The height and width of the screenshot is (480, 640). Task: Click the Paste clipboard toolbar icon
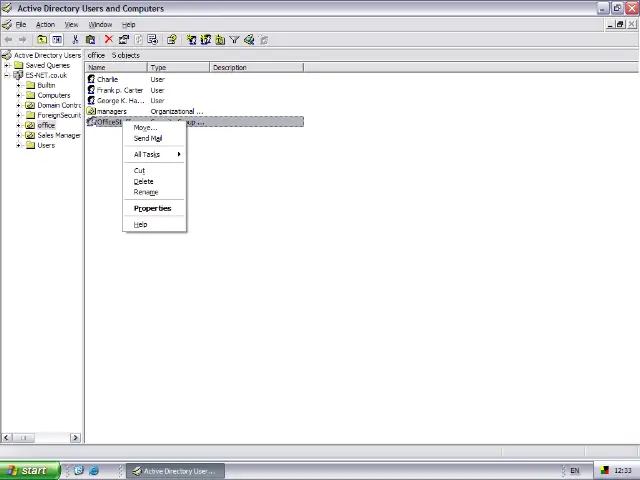[x=90, y=40]
